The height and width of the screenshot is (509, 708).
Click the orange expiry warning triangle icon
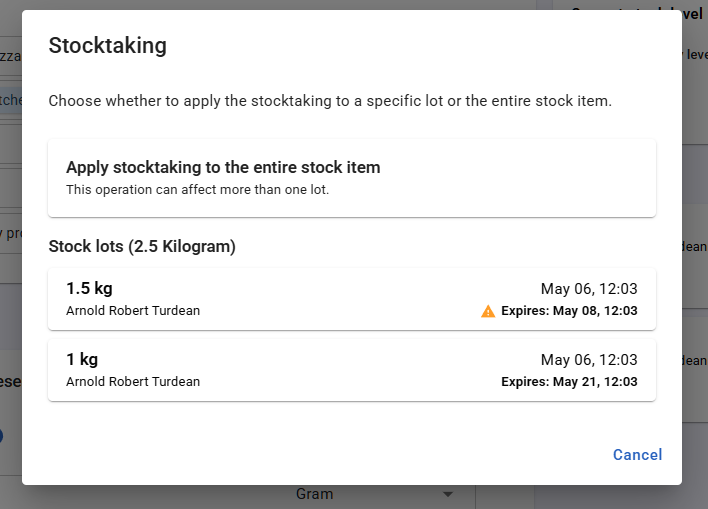[x=488, y=311]
